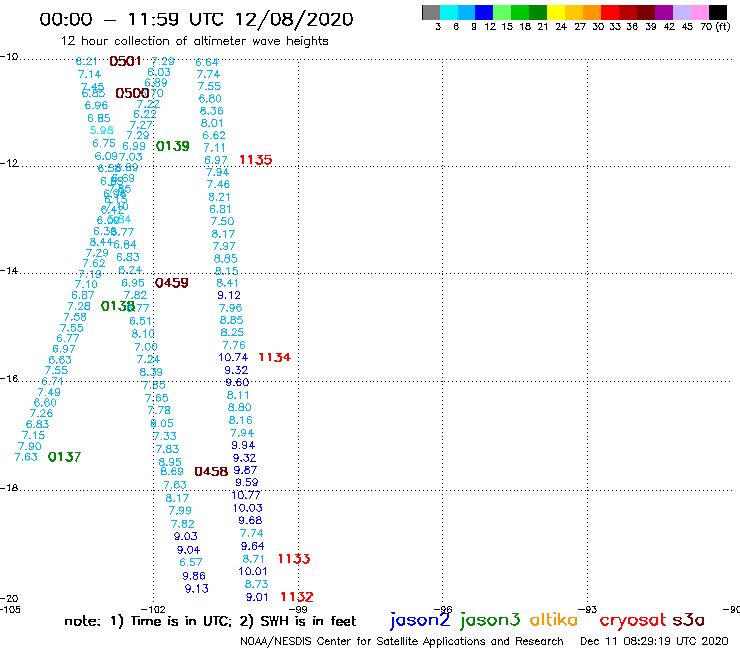Image resolution: width=740 pixels, height=650 pixels.
Task: Click the 9.68 wave height value
Action: point(250,521)
